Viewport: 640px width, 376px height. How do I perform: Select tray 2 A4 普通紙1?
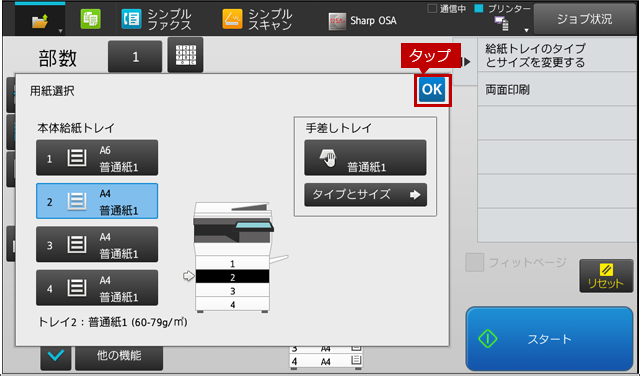click(97, 201)
